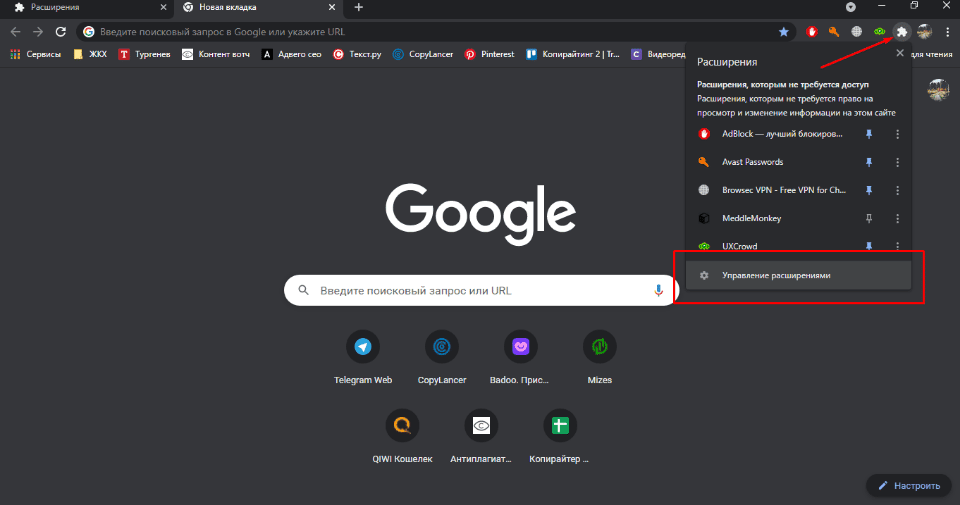
Task: Open Chrome's main three-dot menu
Action: tap(947, 32)
